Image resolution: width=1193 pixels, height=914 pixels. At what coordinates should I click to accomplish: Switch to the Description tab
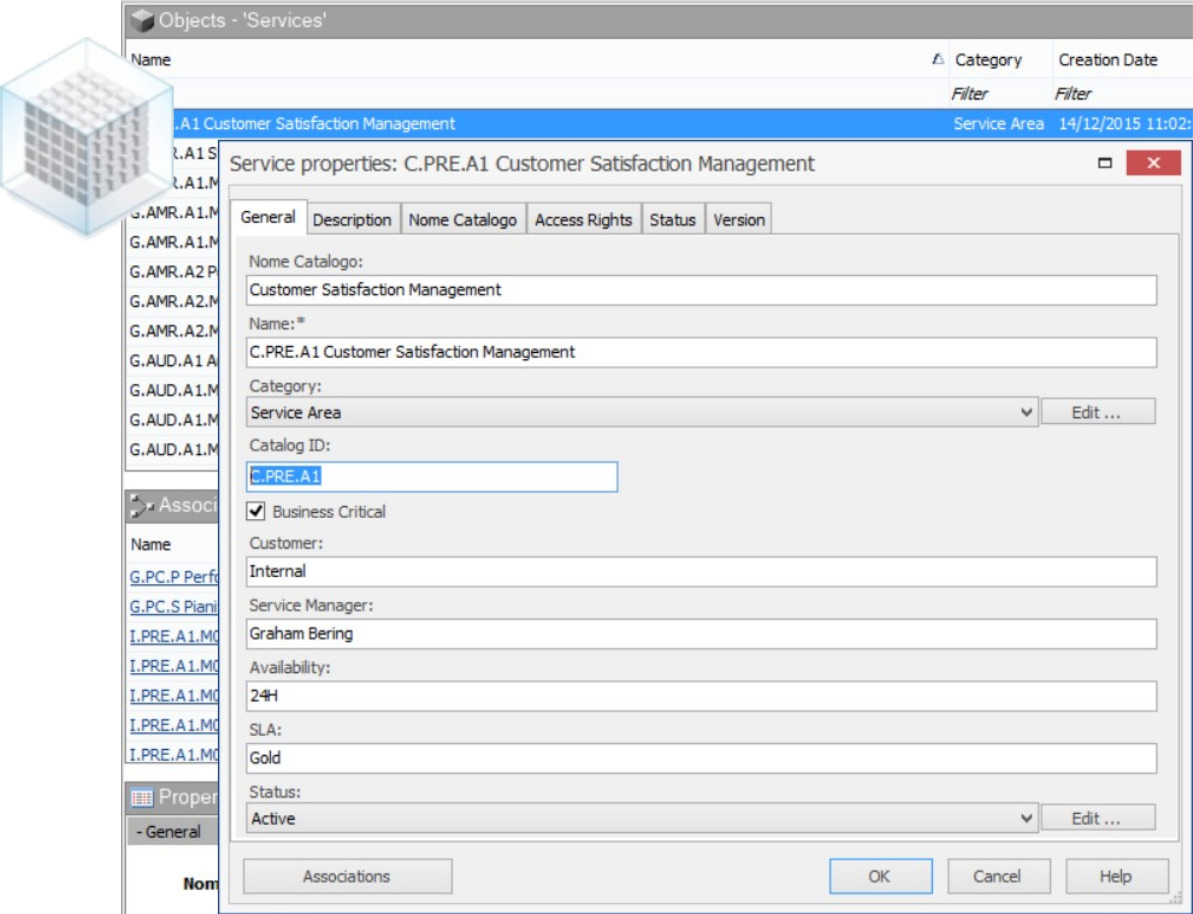[x=352, y=220]
